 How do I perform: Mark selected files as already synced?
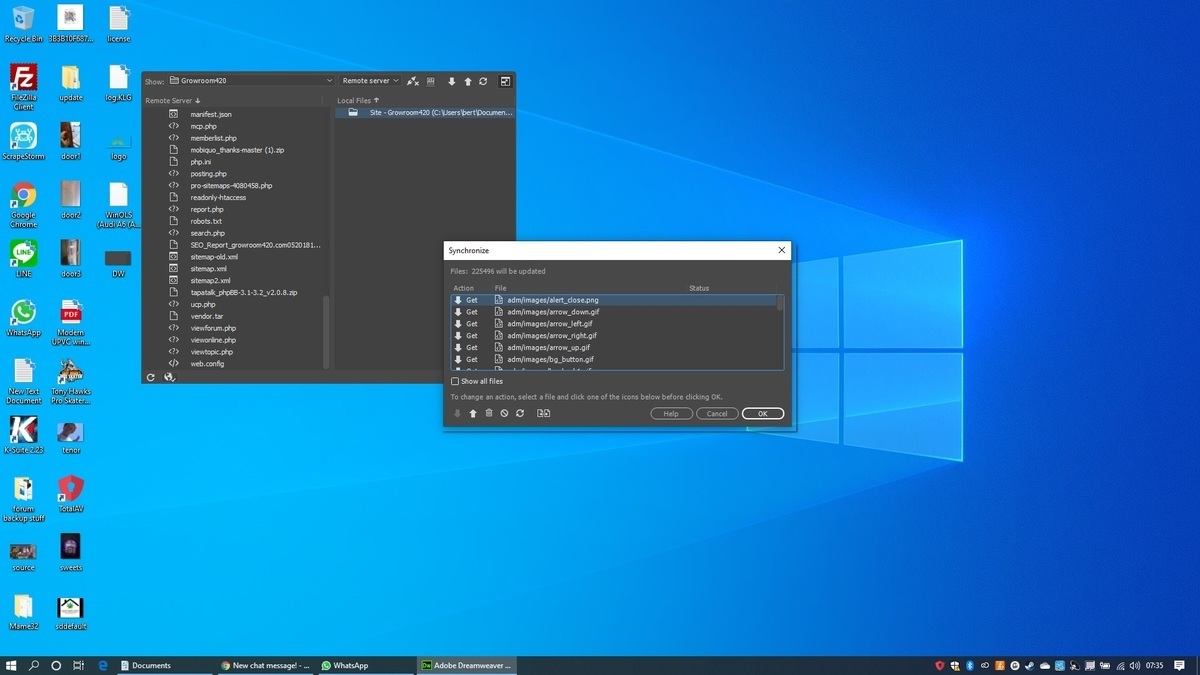520,413
